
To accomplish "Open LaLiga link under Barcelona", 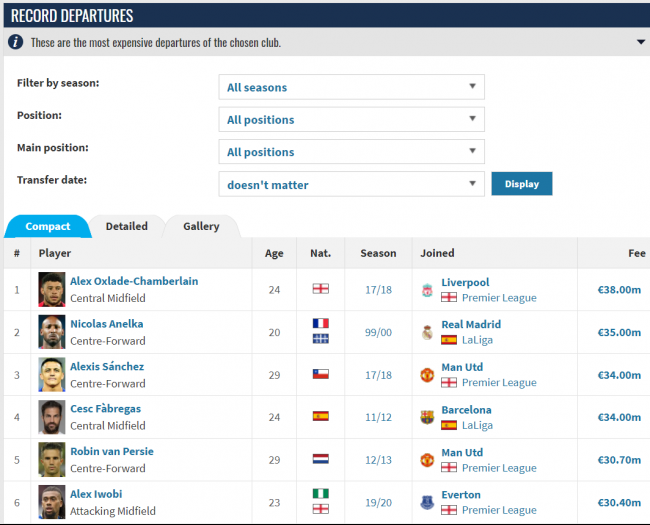I will (477, 425).
